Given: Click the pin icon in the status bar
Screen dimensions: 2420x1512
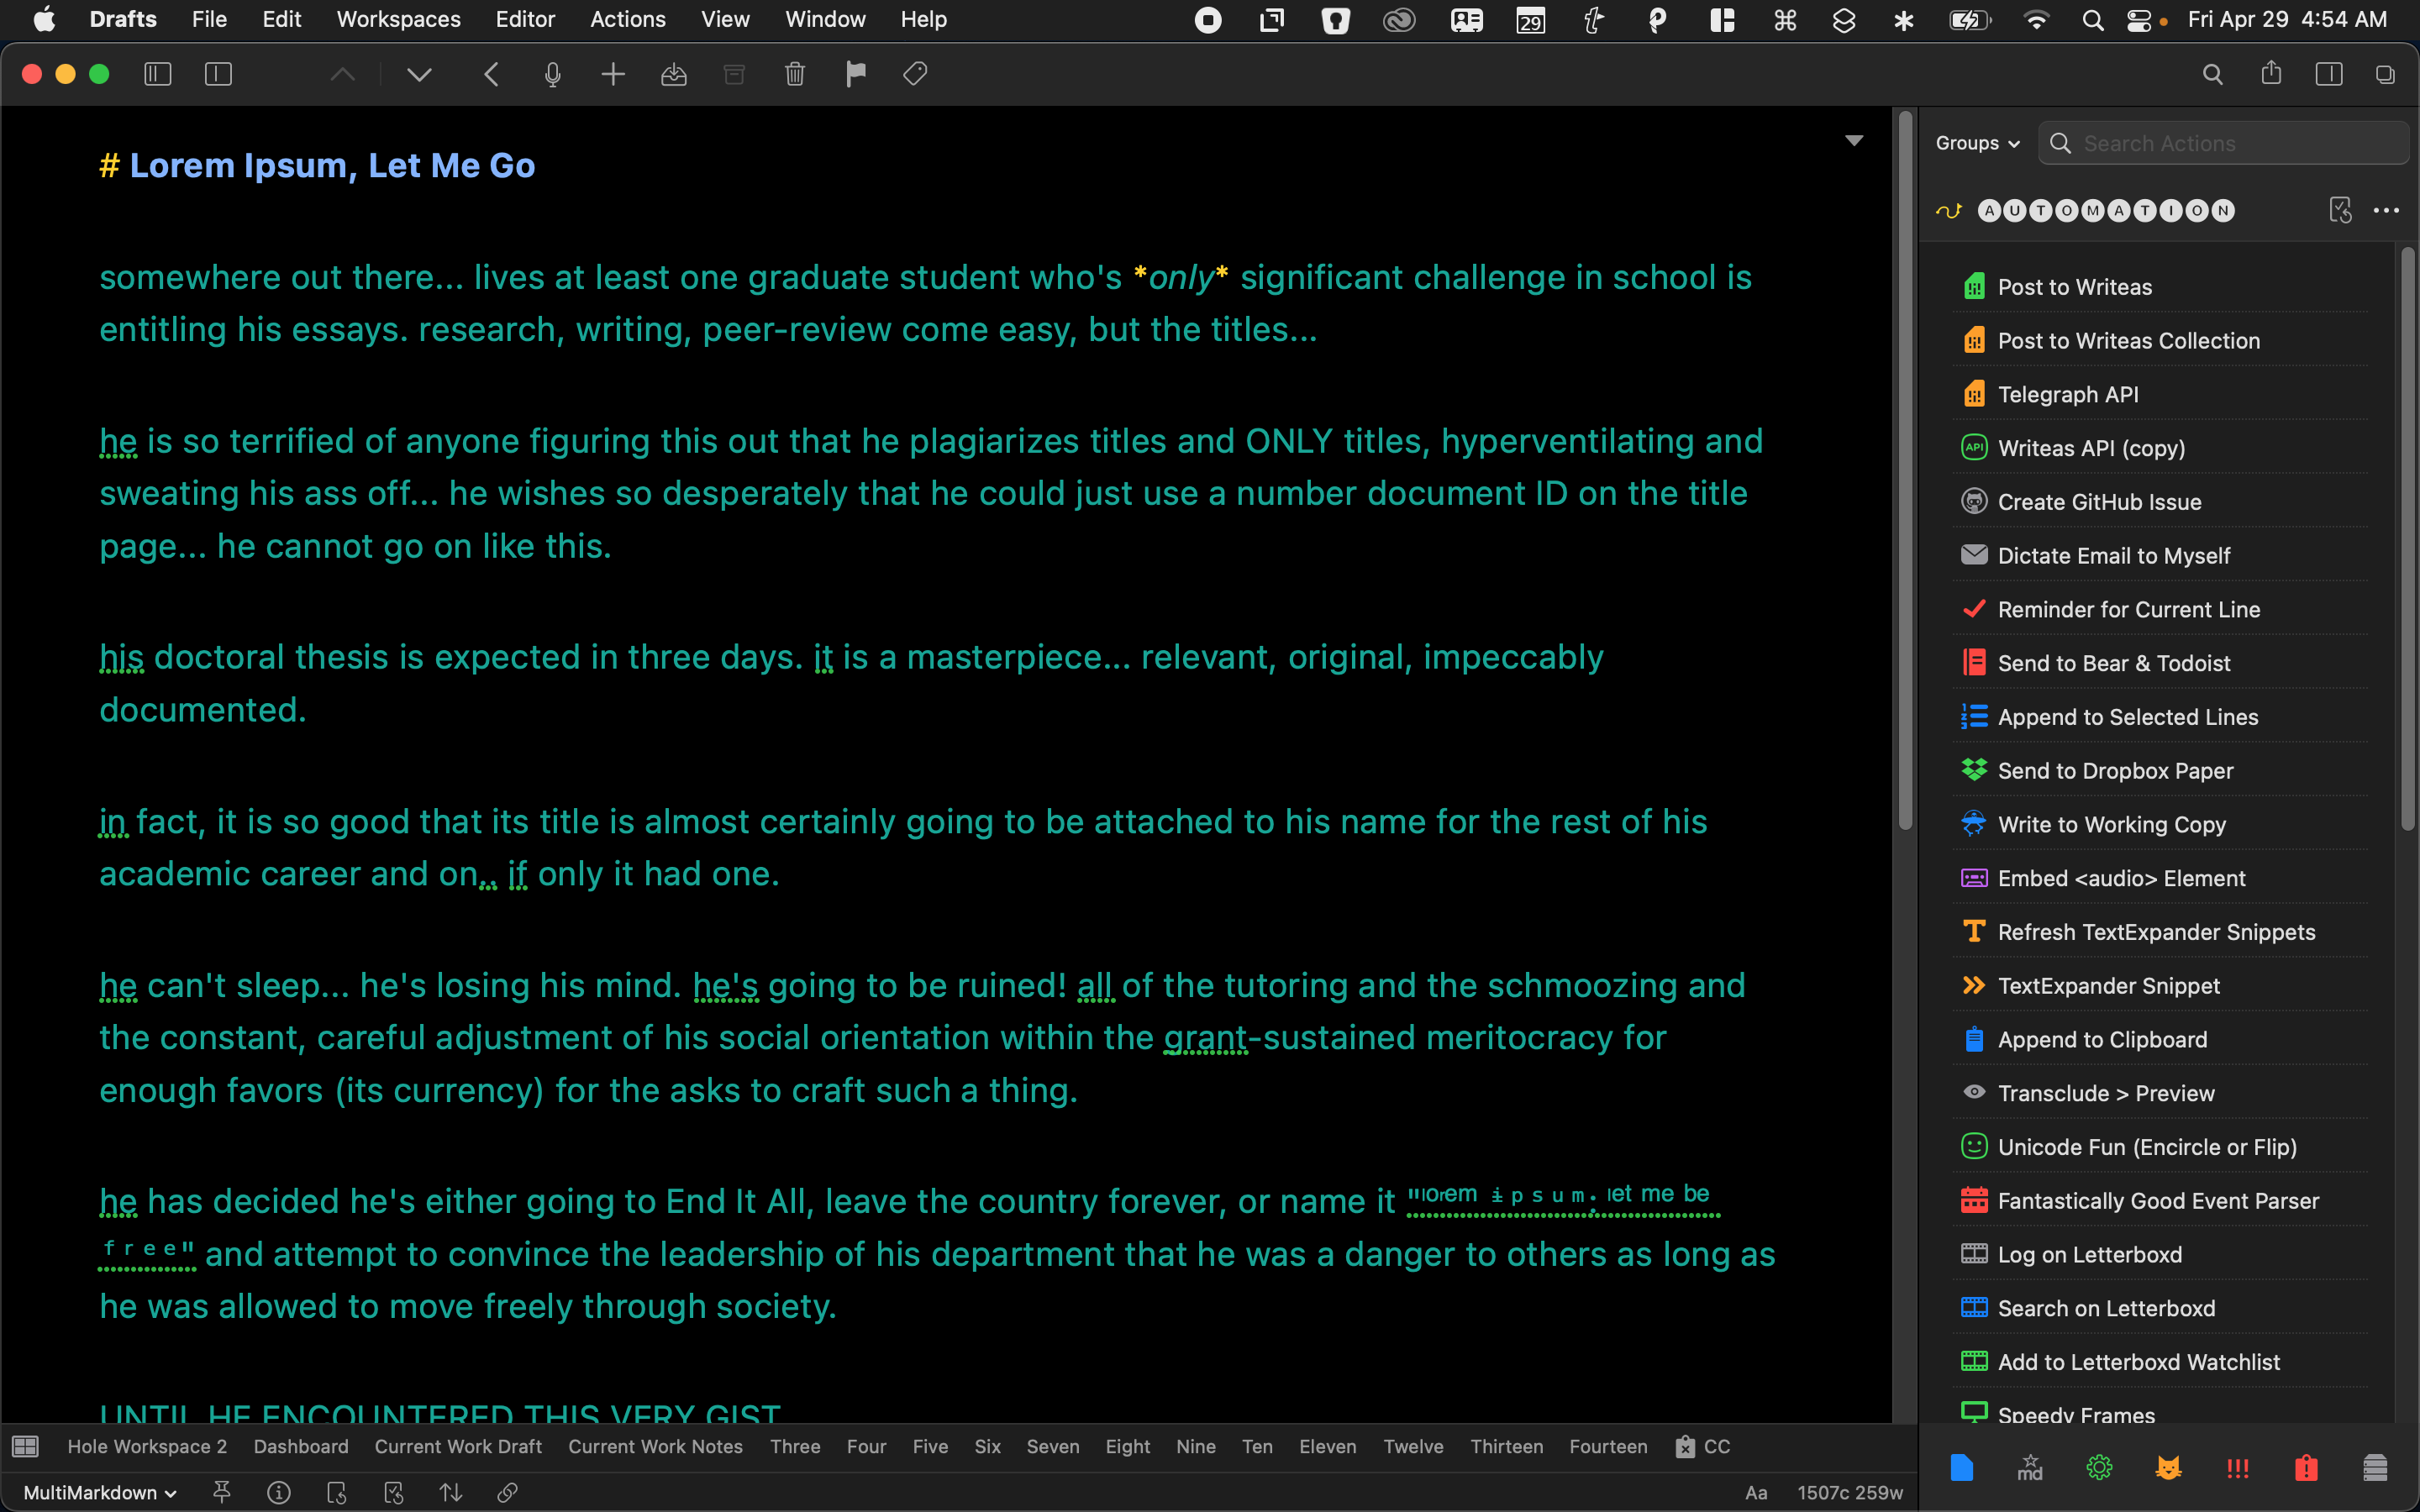Looking at the screenshot, I should [x=221, y=1492].
